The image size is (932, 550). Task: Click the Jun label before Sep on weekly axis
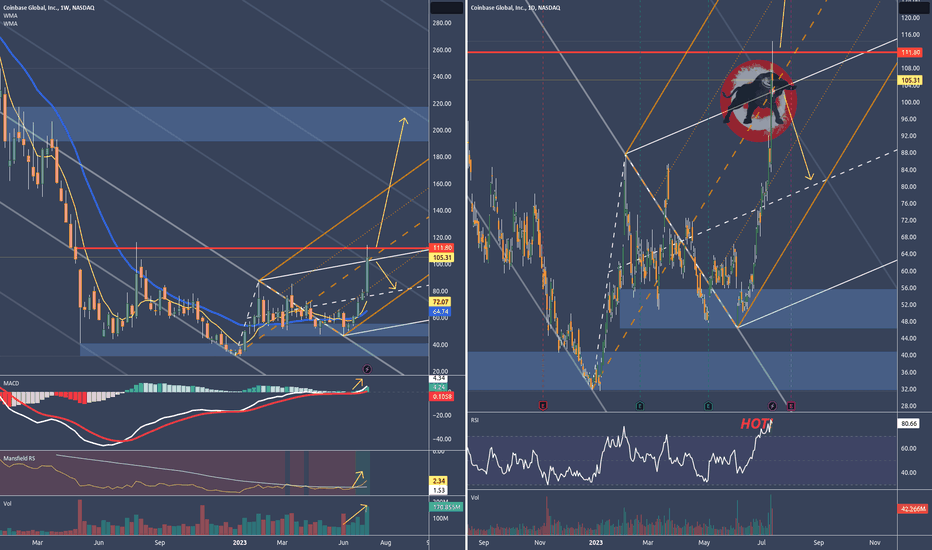(99, 542)
